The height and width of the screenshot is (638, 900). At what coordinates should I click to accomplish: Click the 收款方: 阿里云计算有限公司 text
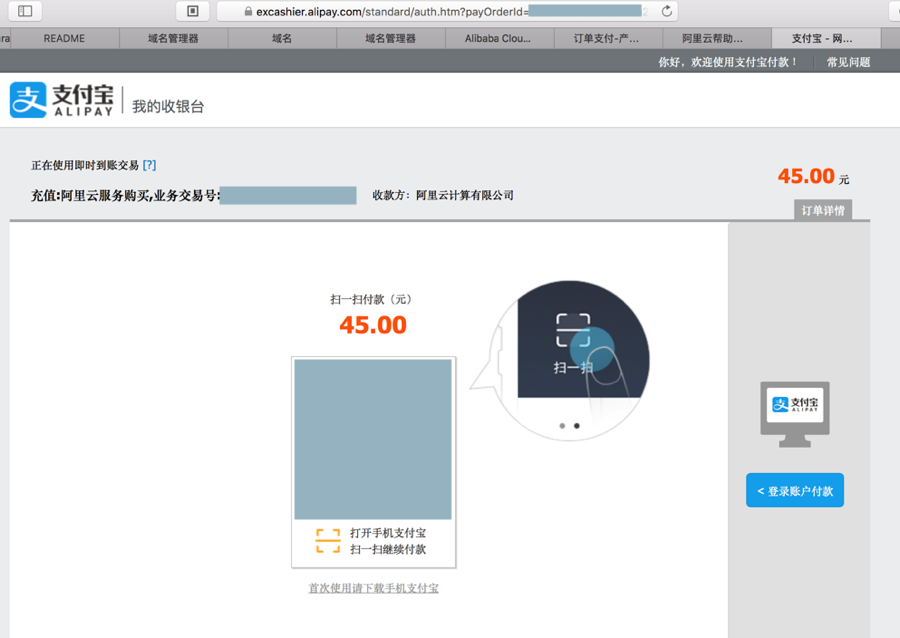(443, 195)
